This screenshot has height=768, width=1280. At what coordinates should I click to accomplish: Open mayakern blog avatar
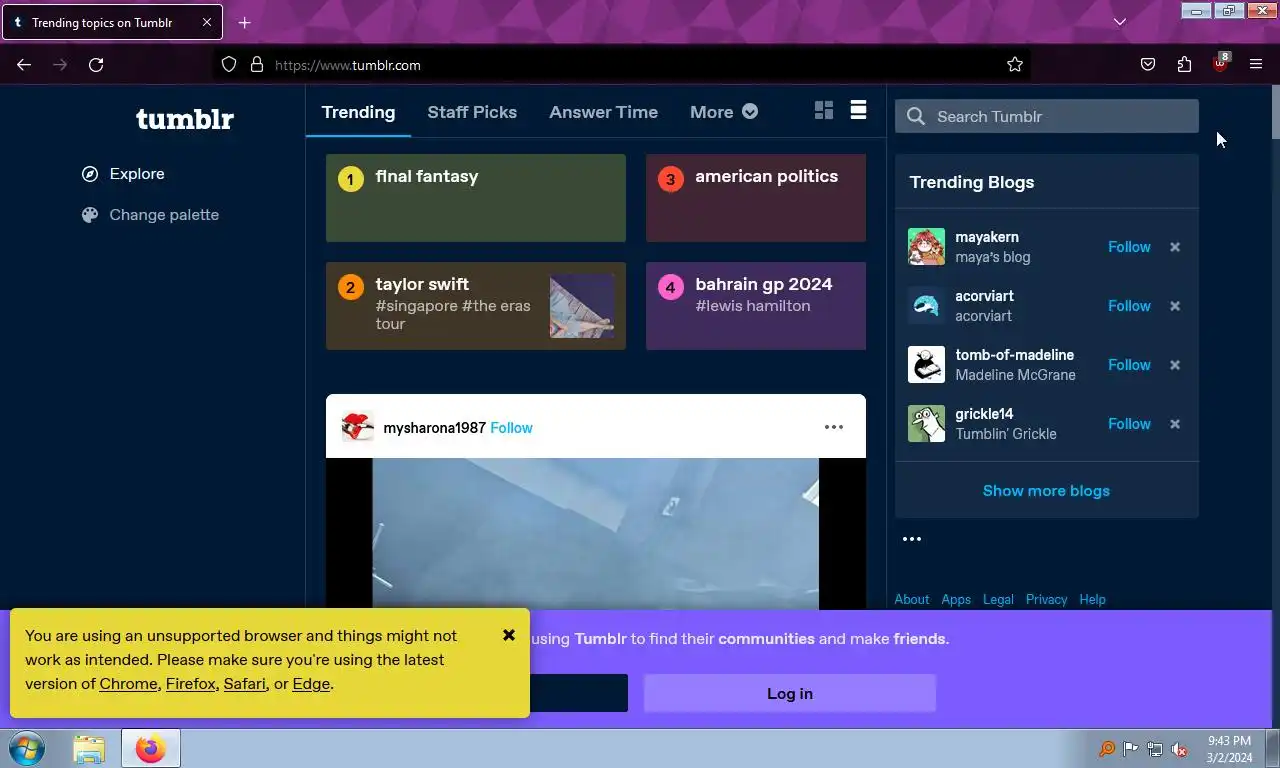pyautogui.click(x=926, y=247)
